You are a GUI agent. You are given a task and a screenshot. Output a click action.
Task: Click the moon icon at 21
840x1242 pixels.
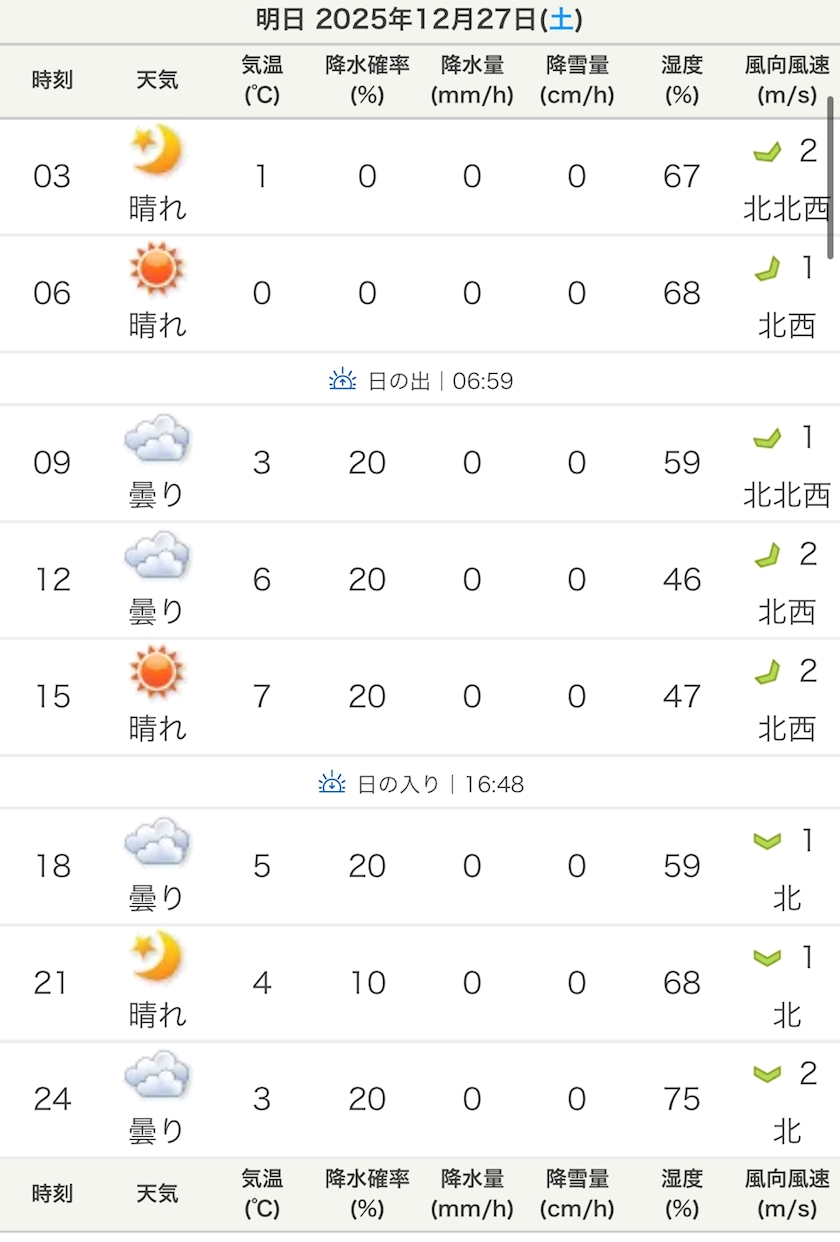tap(157, 957)
